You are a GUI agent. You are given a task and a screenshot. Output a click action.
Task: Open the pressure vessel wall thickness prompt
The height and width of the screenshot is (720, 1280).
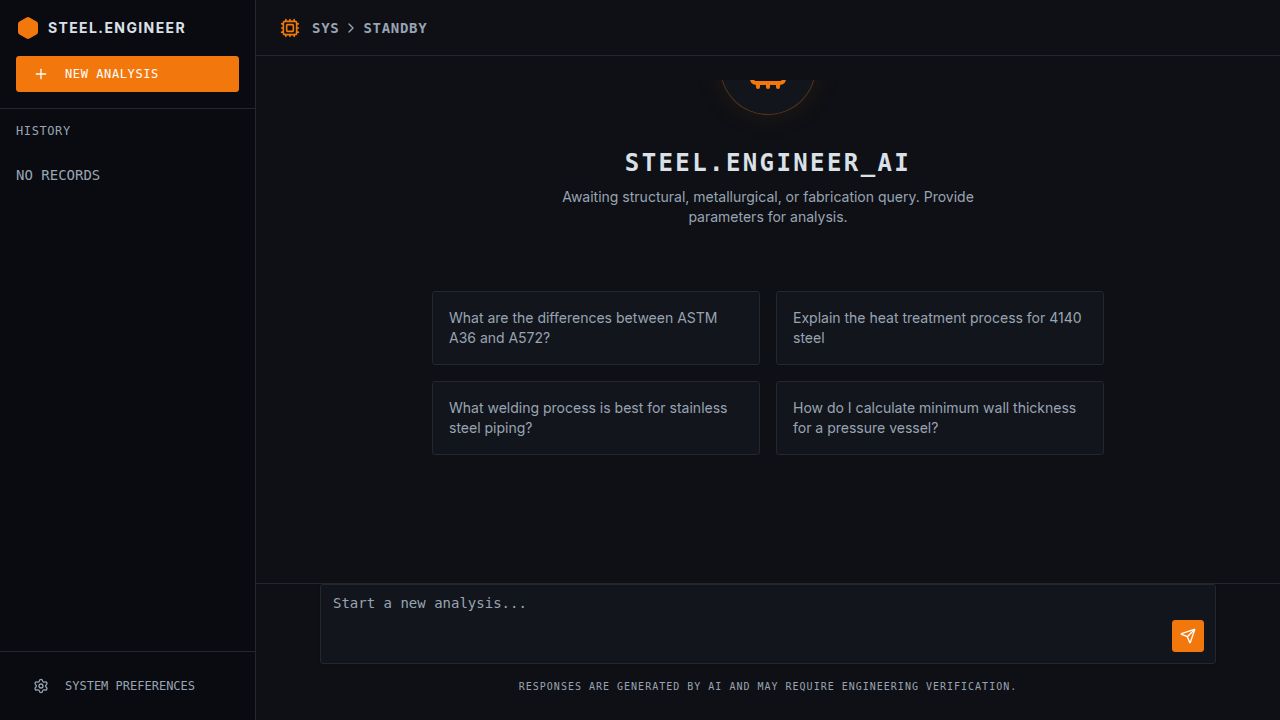939,418
